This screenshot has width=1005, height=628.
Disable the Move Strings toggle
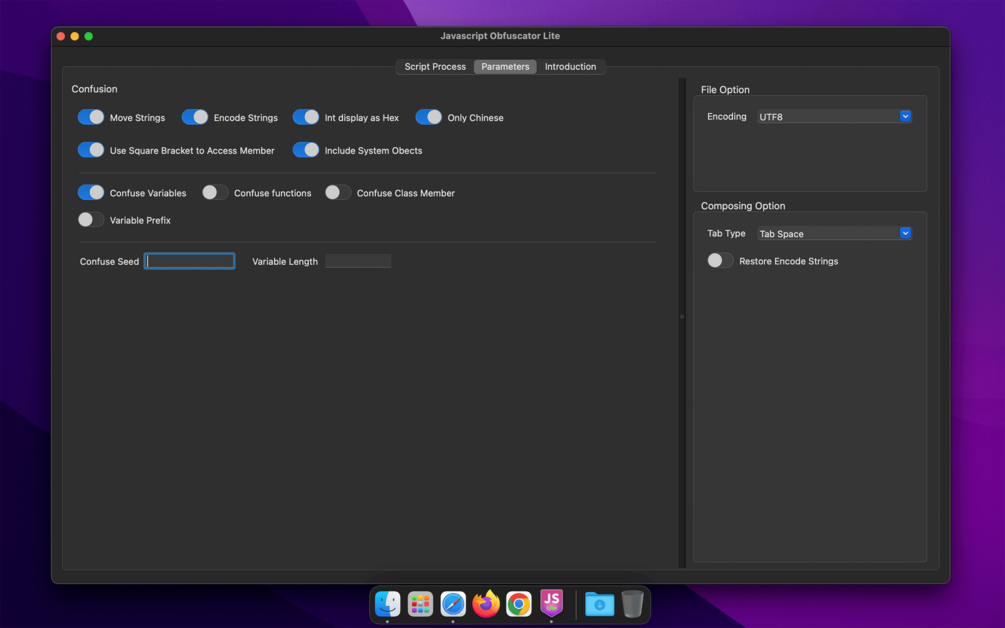[90, 117]
